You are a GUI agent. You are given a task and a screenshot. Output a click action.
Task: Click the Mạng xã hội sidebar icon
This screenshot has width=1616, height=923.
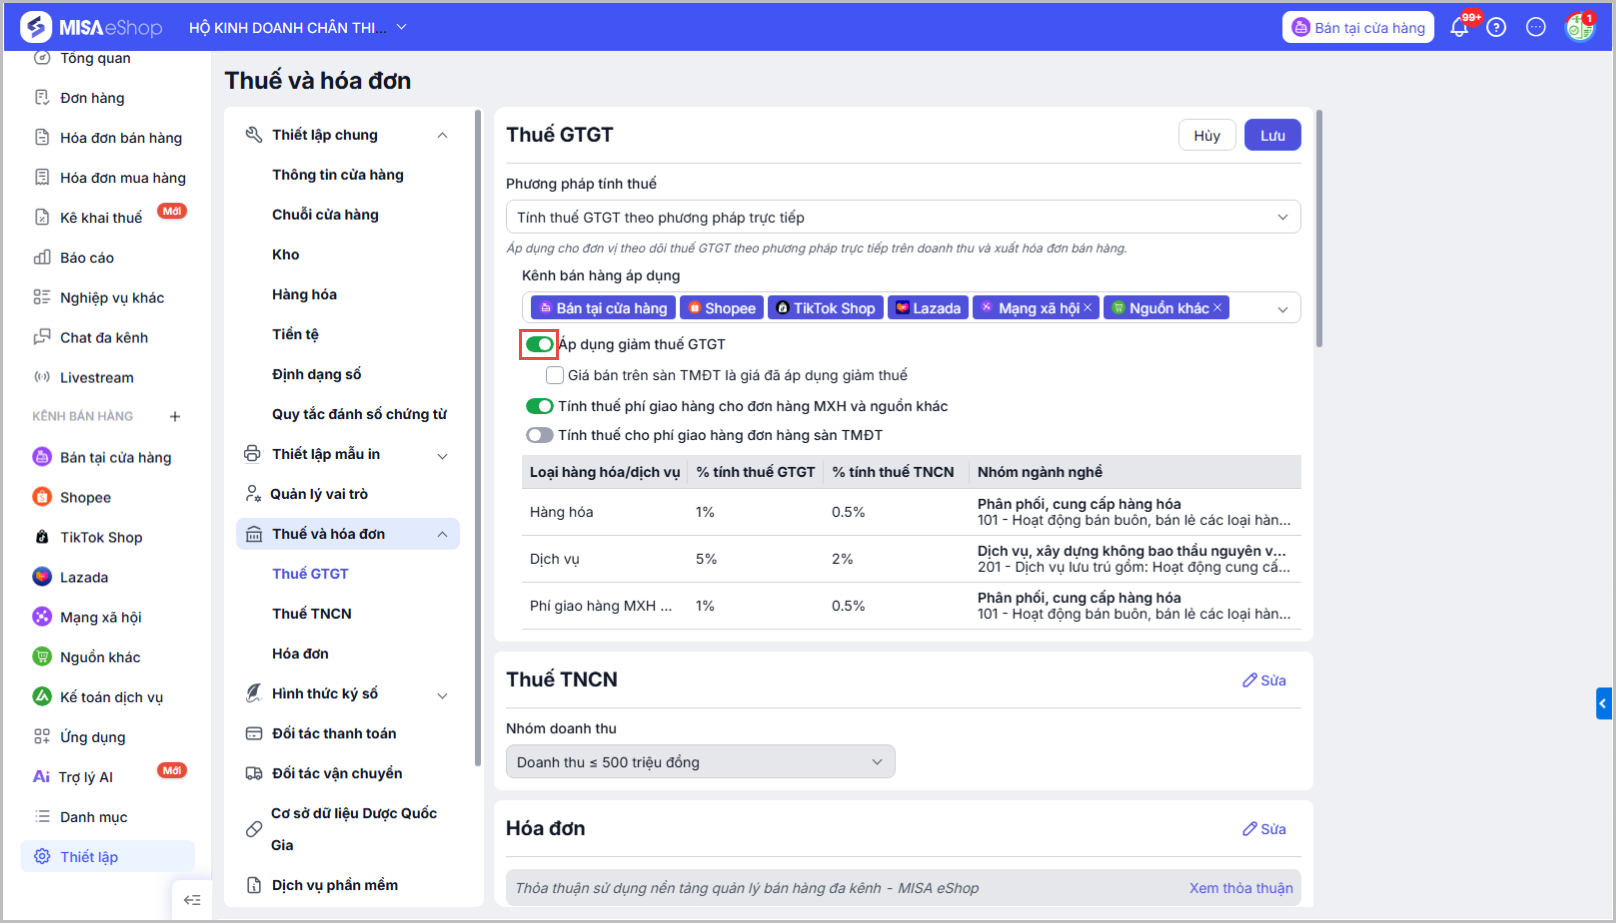42,617
